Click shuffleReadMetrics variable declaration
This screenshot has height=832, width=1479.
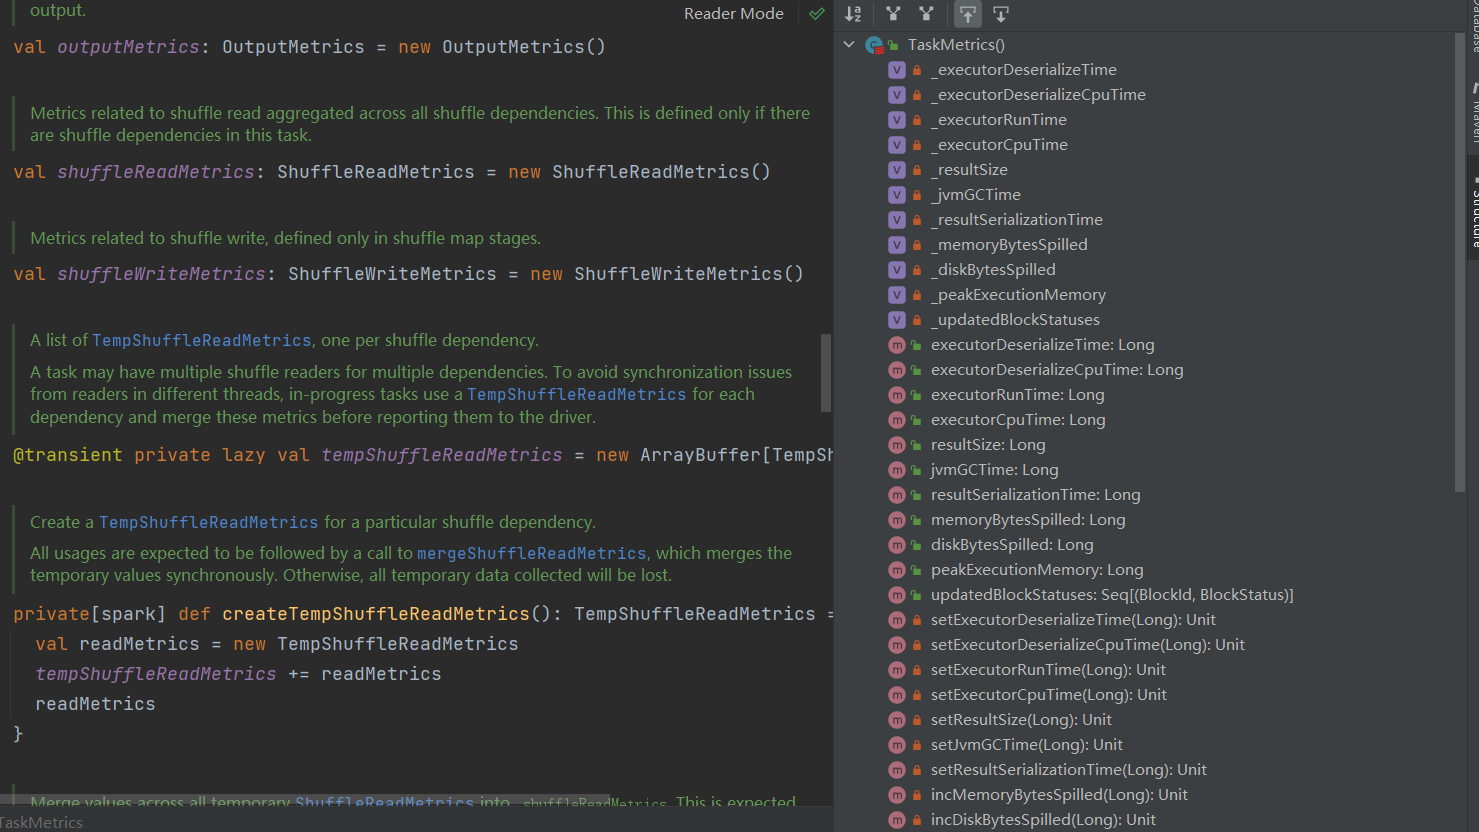pyautogui.click(x=156, y=172)
